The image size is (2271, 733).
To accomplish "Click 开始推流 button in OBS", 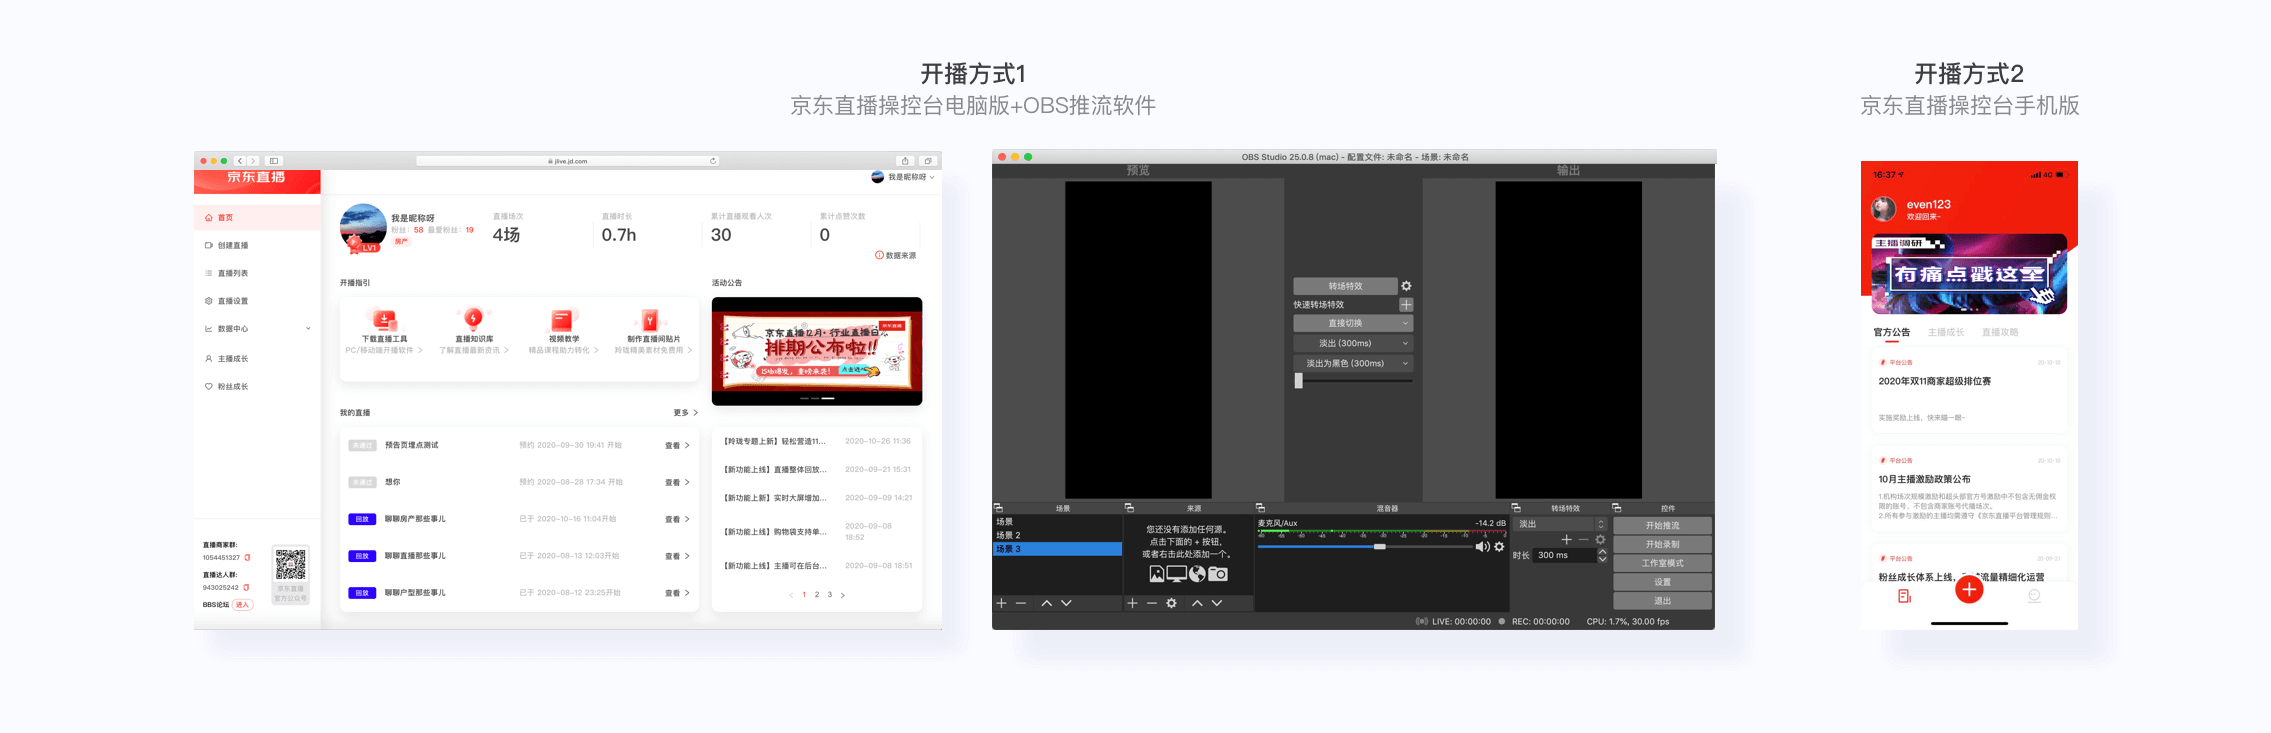I will [x=1663, y=526].
